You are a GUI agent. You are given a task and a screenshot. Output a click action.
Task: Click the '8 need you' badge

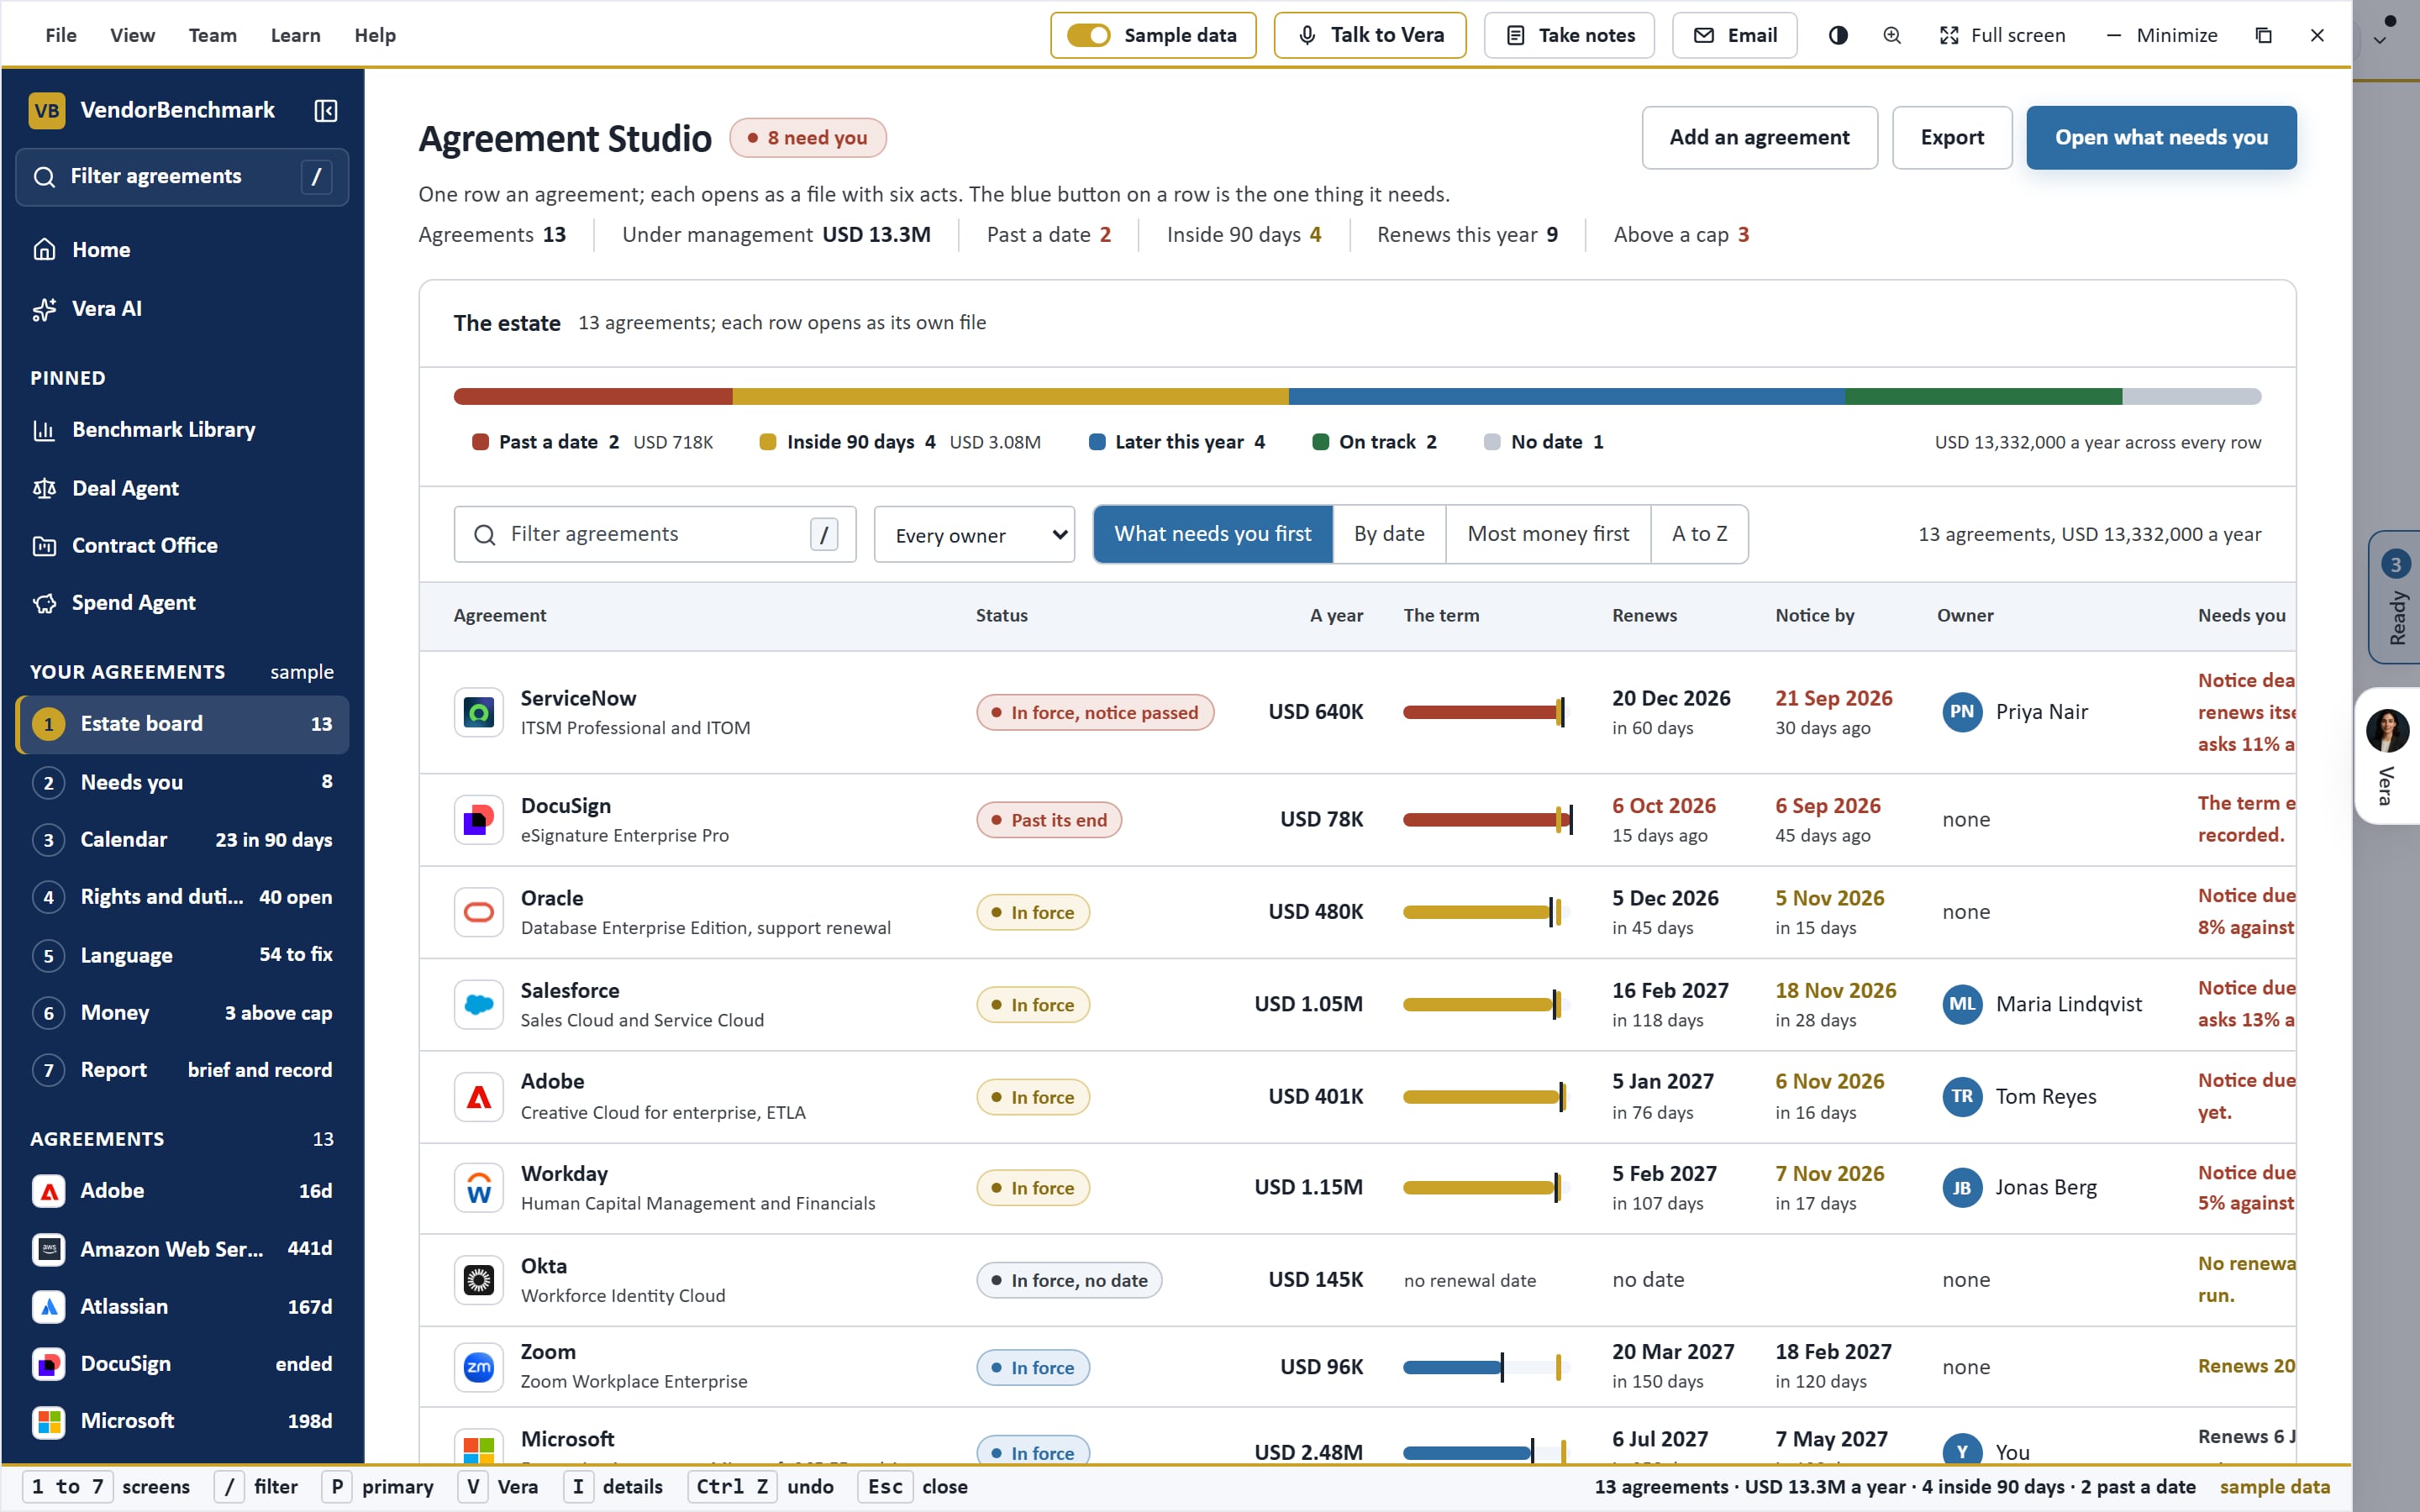[808, 138]
